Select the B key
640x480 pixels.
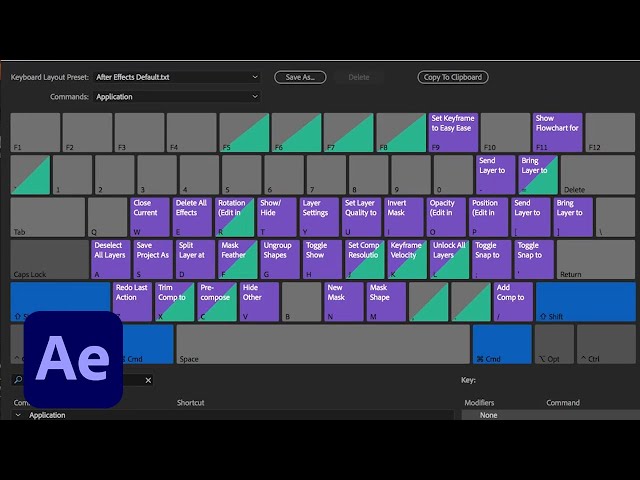click(302, 302)
